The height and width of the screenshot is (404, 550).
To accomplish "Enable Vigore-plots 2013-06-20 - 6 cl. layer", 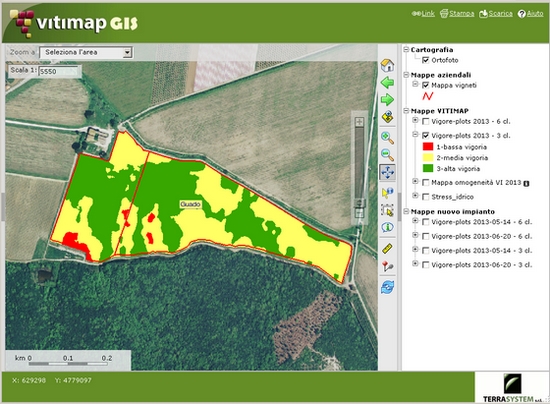I will (425, 236).
